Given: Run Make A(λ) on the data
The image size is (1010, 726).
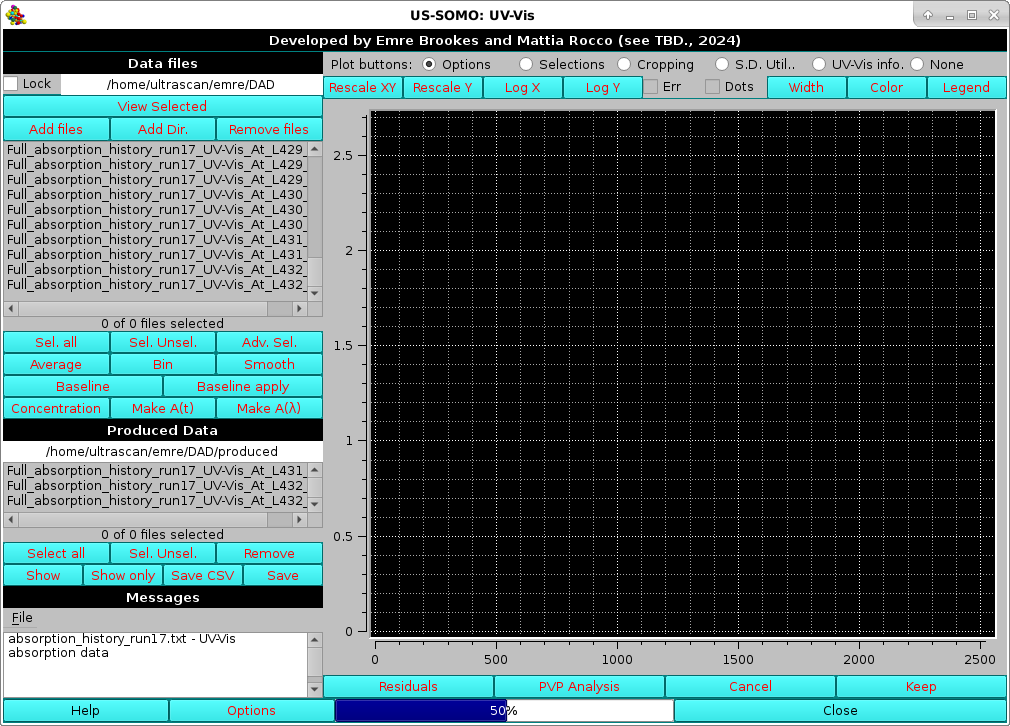Looking at the screenshot, I should 269,408.
